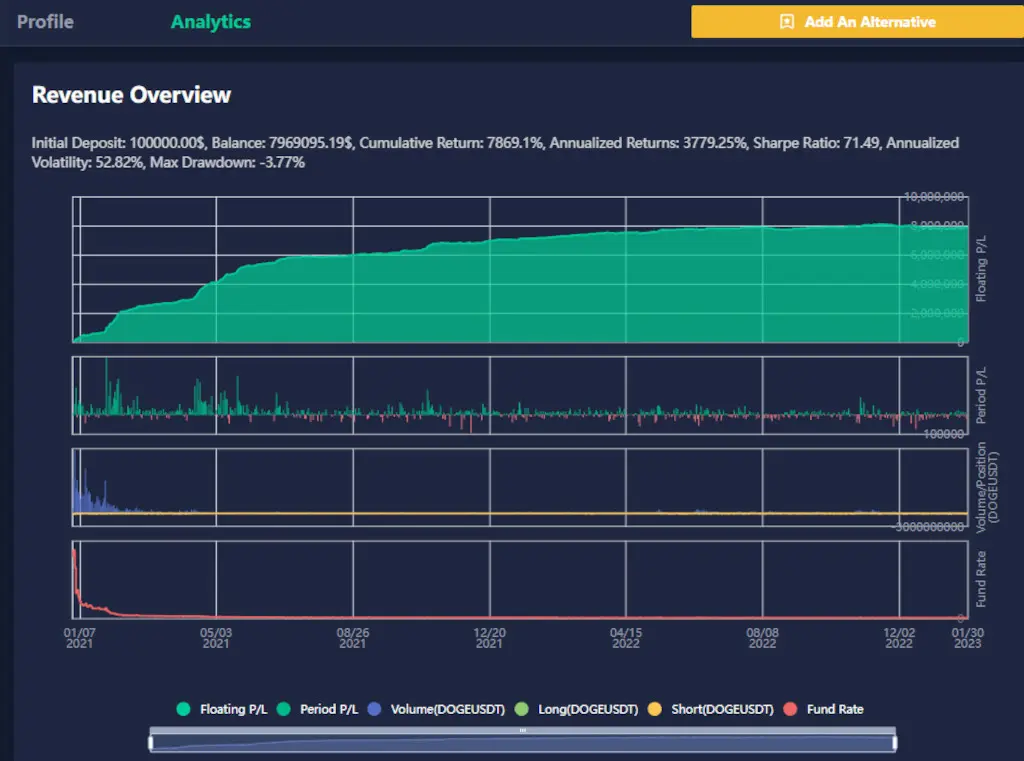Open the Analytics tab
Viewport: 1024px width, 761px height.
point(211,21)
